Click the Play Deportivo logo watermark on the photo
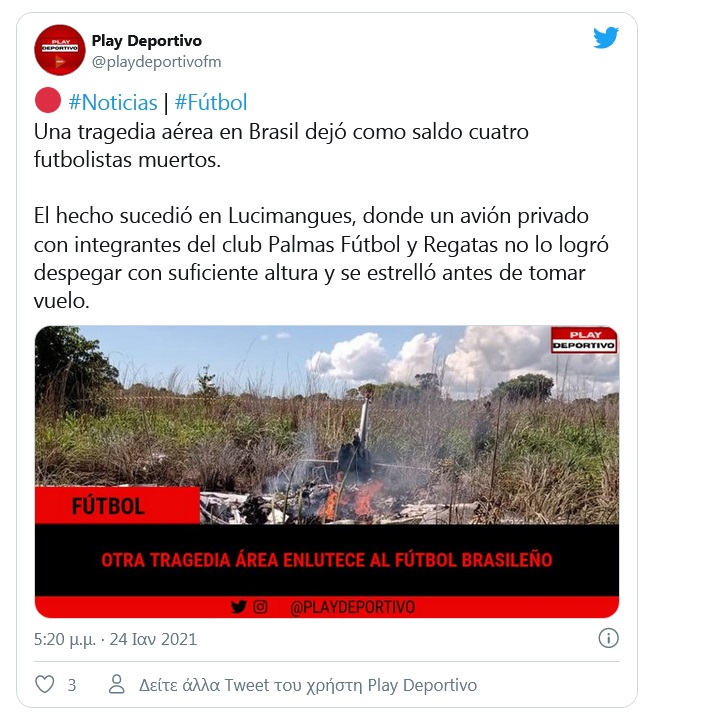The width and height of the screenshot is (707, 712). click(584, 340)
